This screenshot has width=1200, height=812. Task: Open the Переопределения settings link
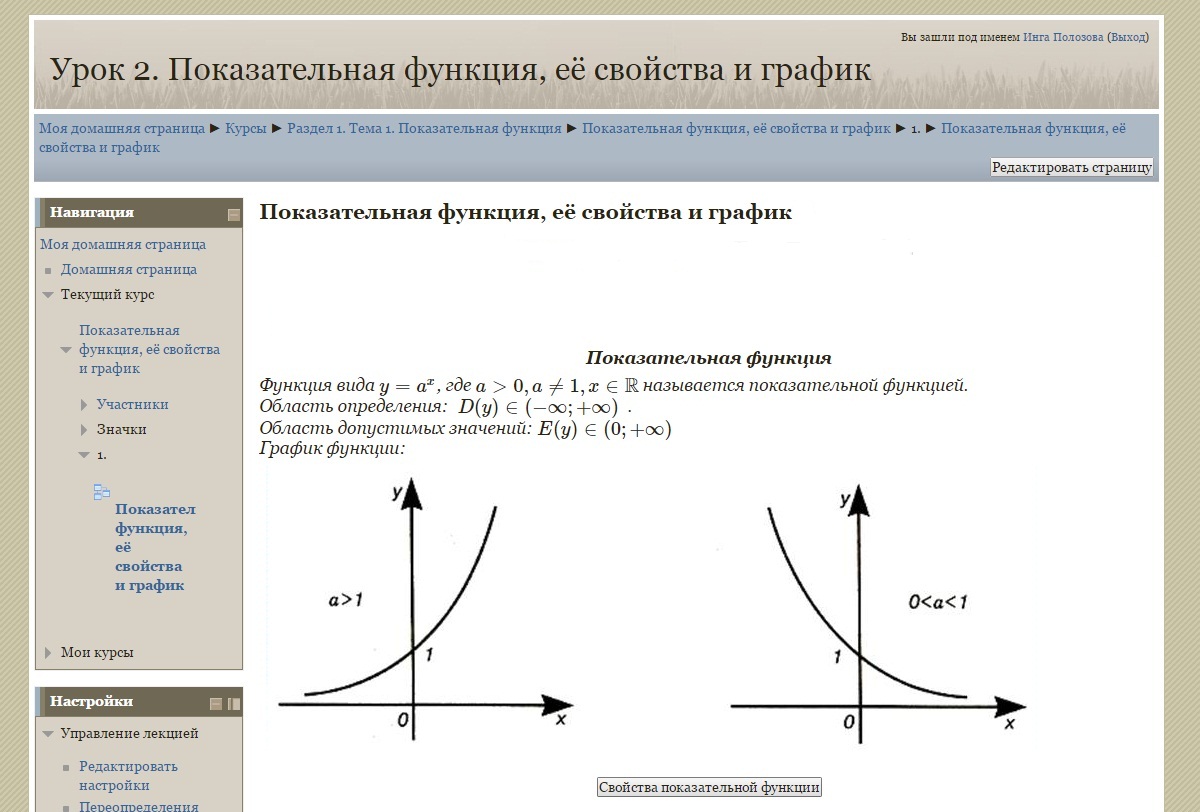[x=139, y=806]
